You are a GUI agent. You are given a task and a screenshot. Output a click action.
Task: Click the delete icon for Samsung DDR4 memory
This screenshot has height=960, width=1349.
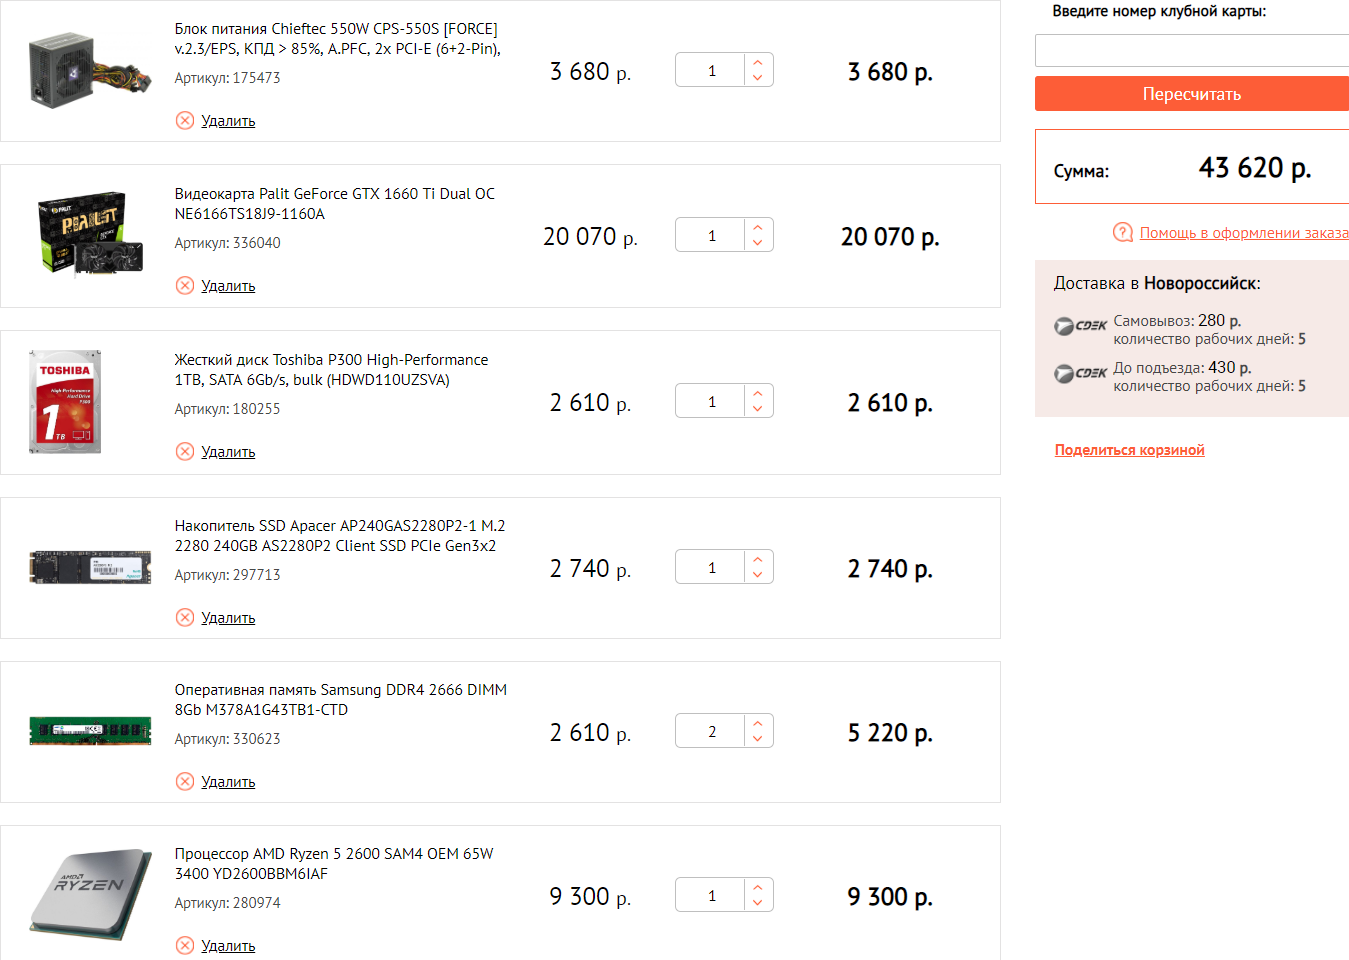point(185,782)
